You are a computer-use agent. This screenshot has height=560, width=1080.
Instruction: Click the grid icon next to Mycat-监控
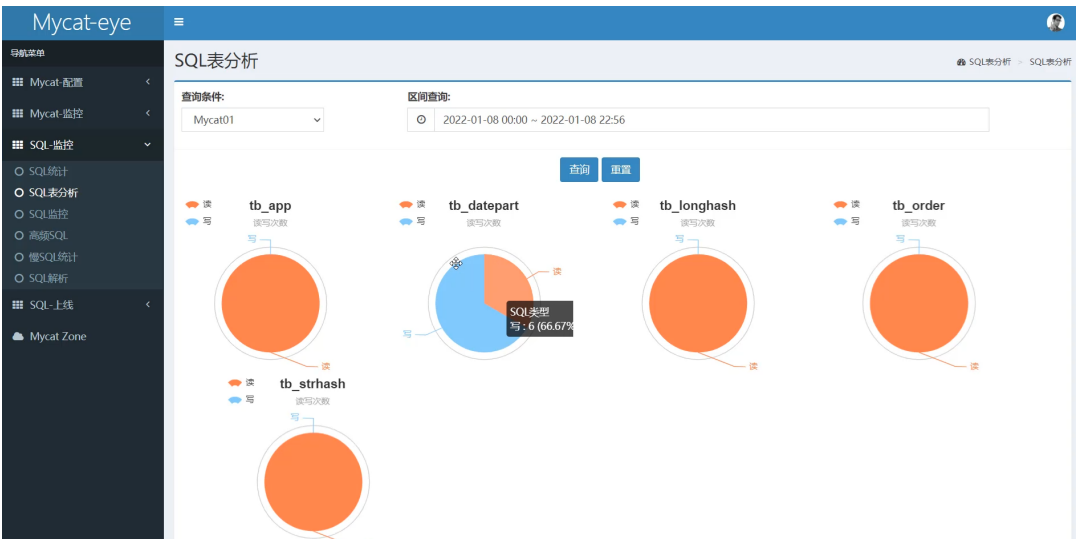tap(18, 113)
